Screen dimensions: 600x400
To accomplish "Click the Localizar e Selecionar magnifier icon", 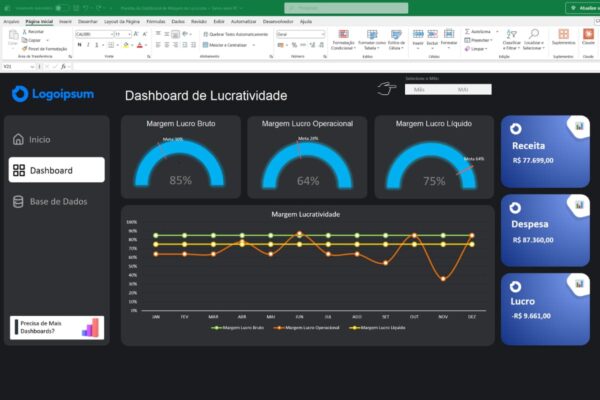I will [534, 34].
